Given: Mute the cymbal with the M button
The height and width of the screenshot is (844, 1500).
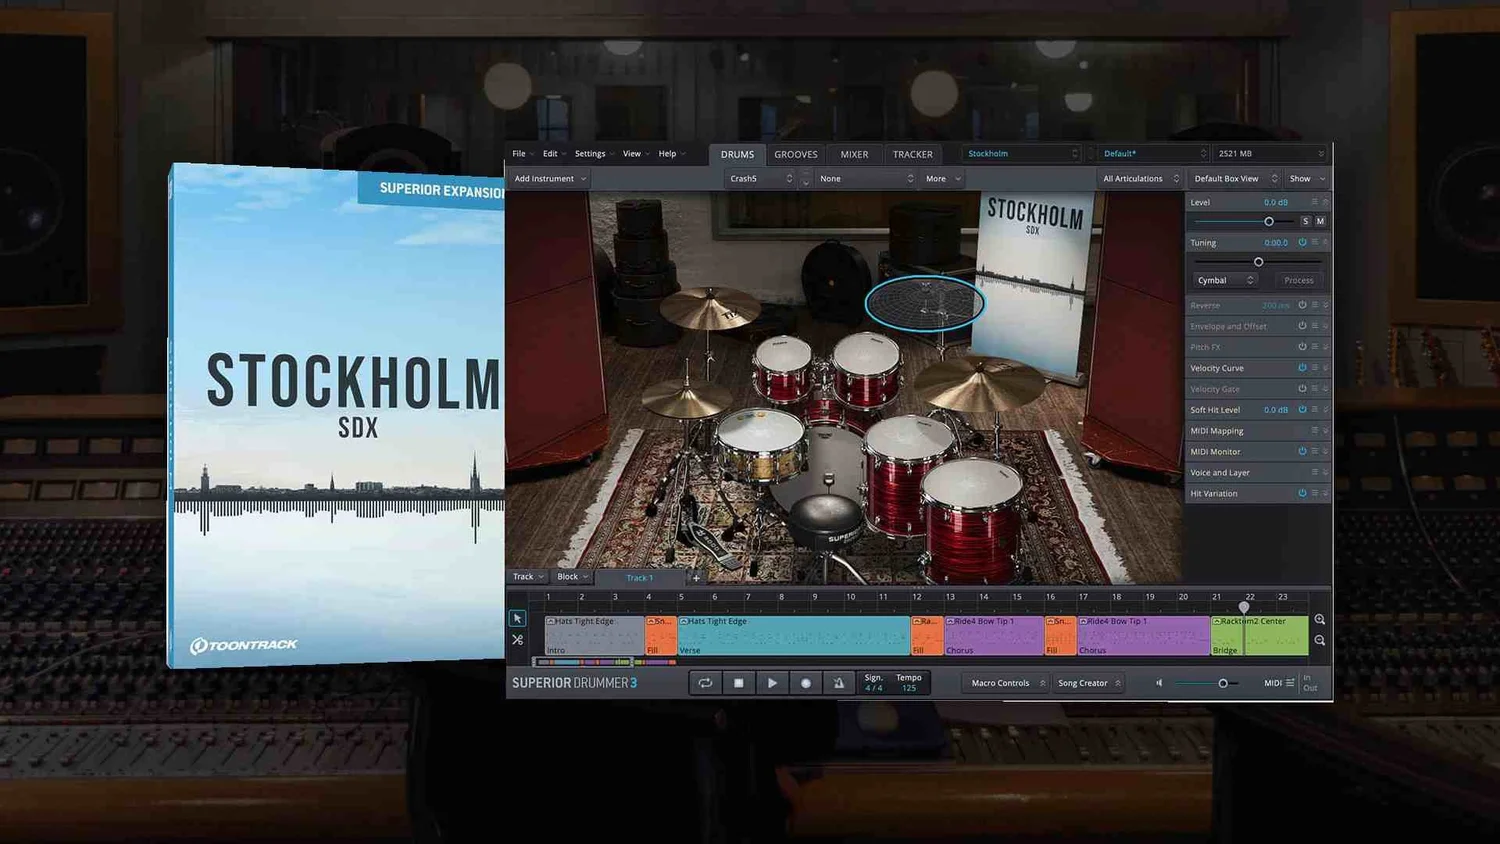Looking at the screenshot, I should (x=1321, y=220).
